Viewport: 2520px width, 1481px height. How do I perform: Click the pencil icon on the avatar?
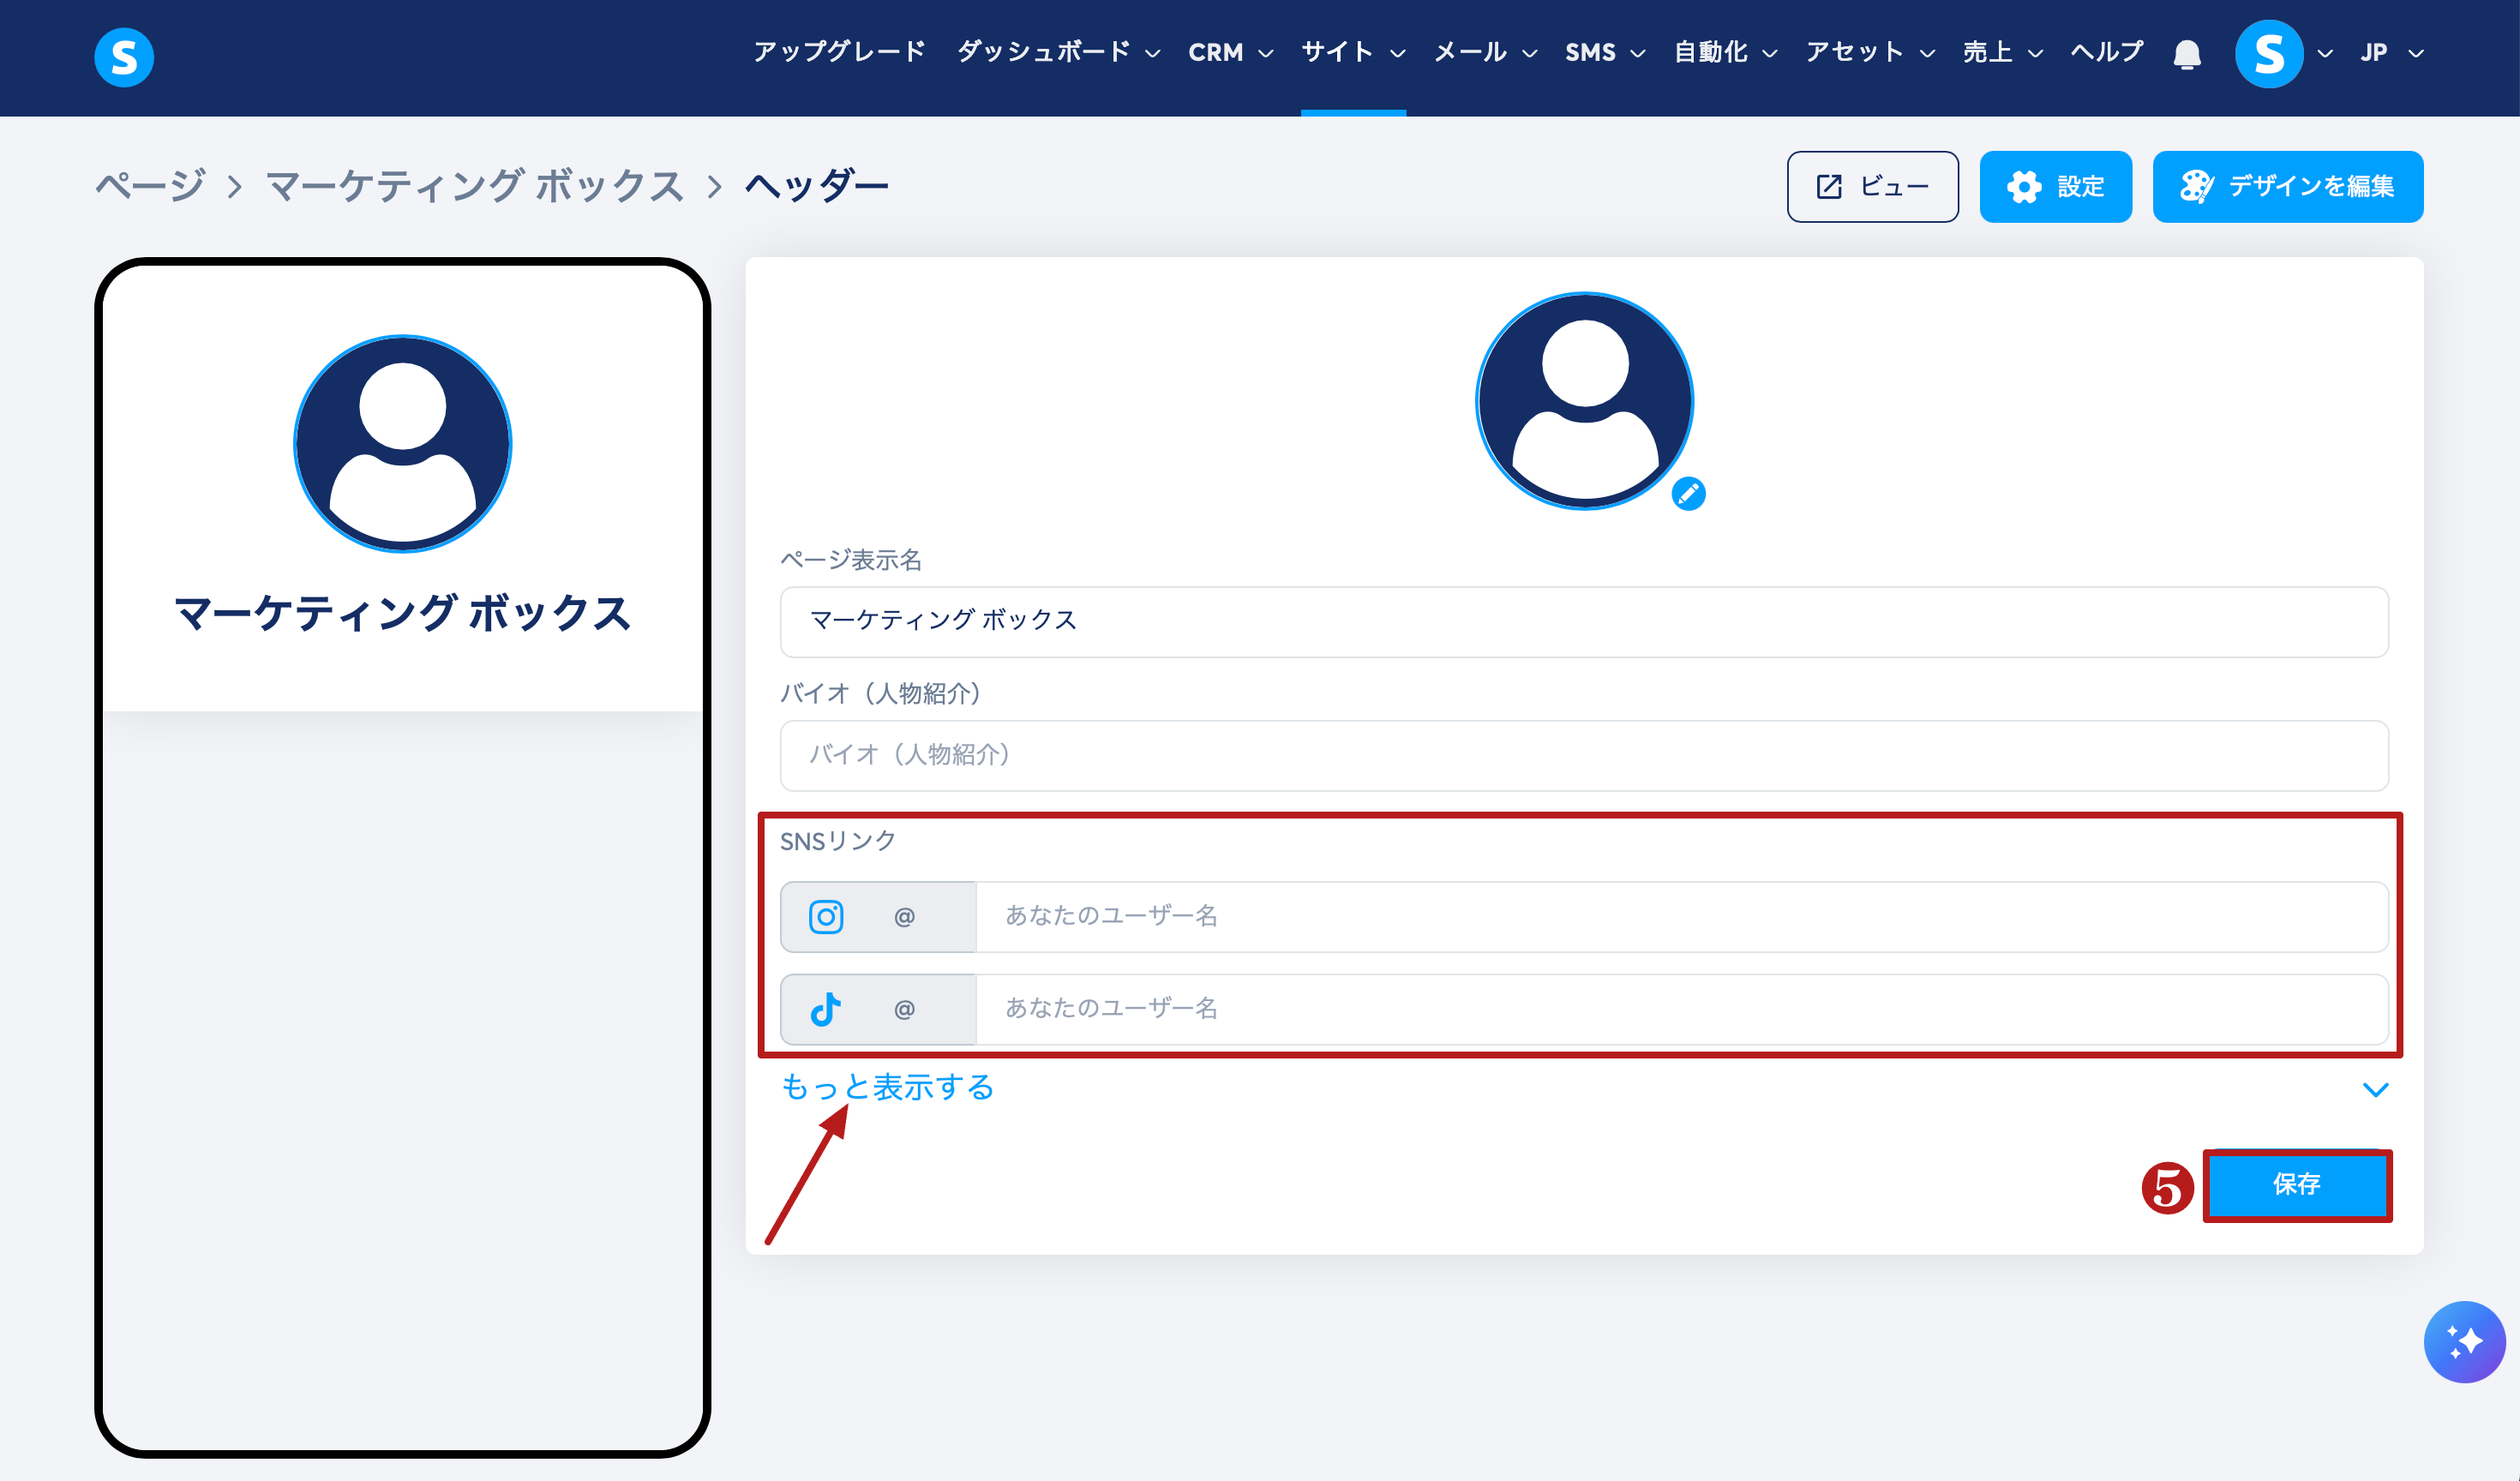point(1688,494)
